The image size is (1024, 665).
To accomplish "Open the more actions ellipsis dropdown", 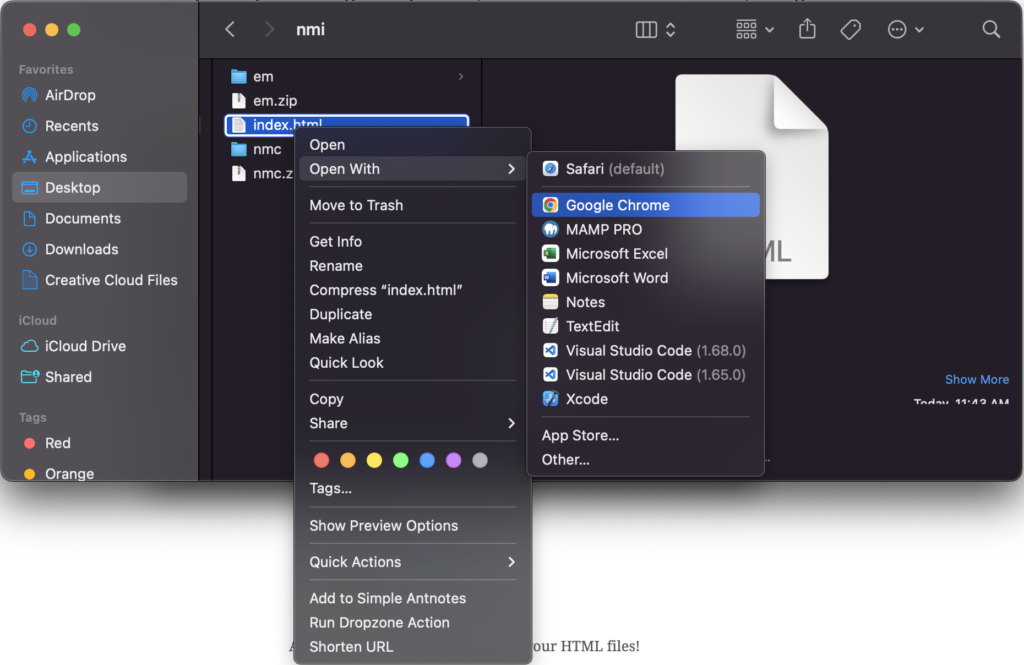I will (905, 30).
